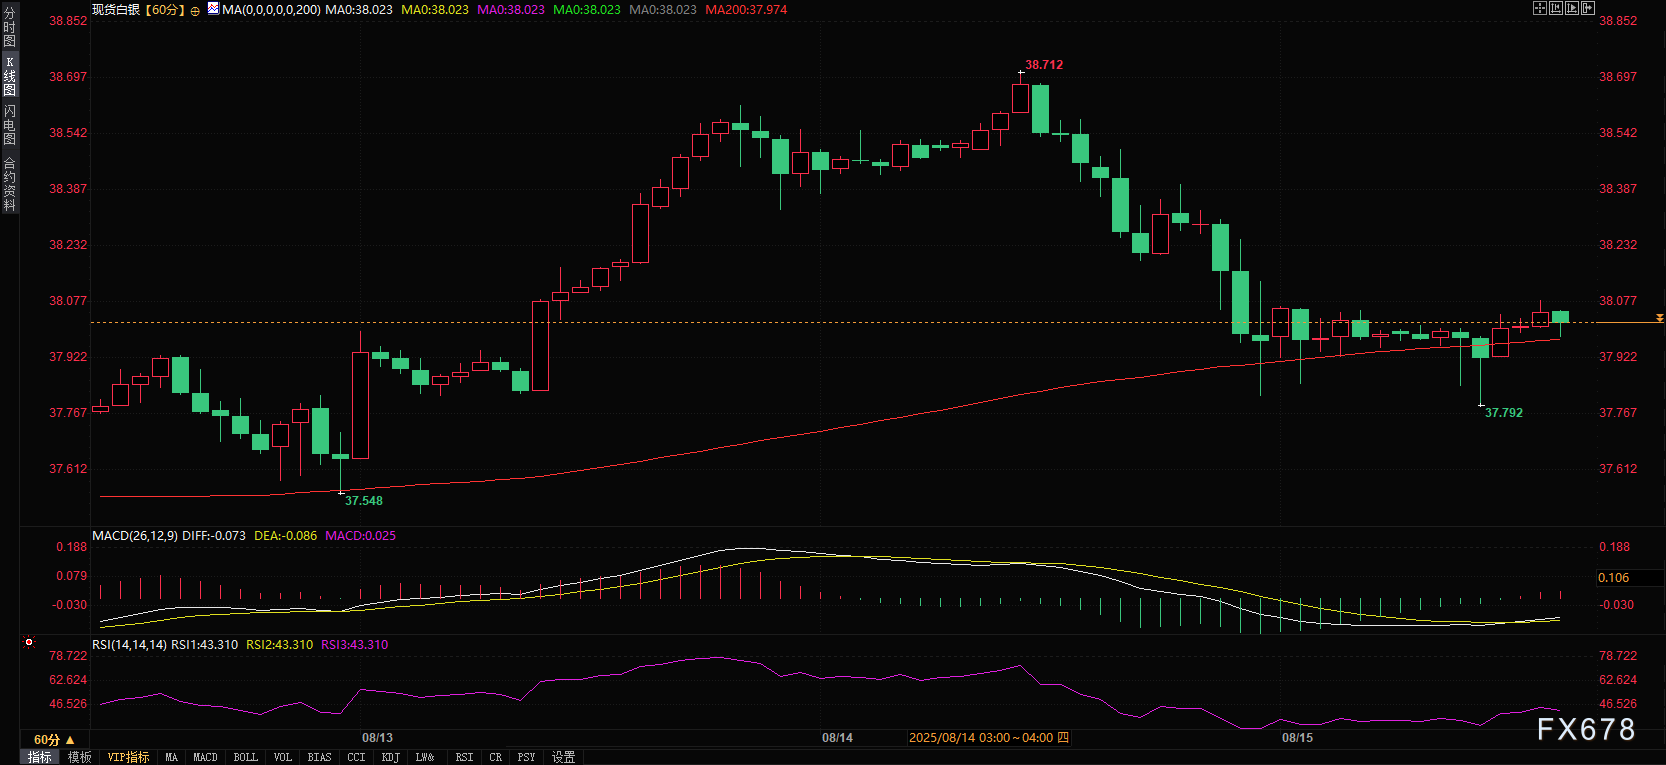Click the orange price marker on right axis
This screenshot has width=1666, height=765.
coord(1659,318)
